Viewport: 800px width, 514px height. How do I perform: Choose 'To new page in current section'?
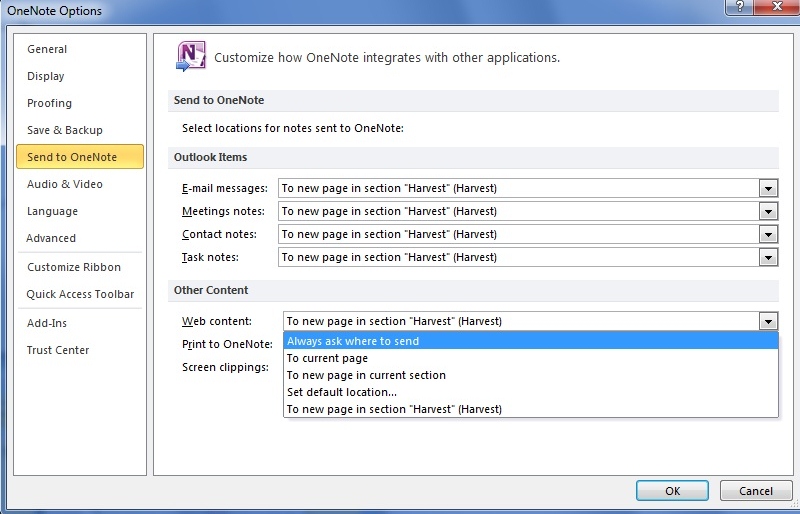531,375
